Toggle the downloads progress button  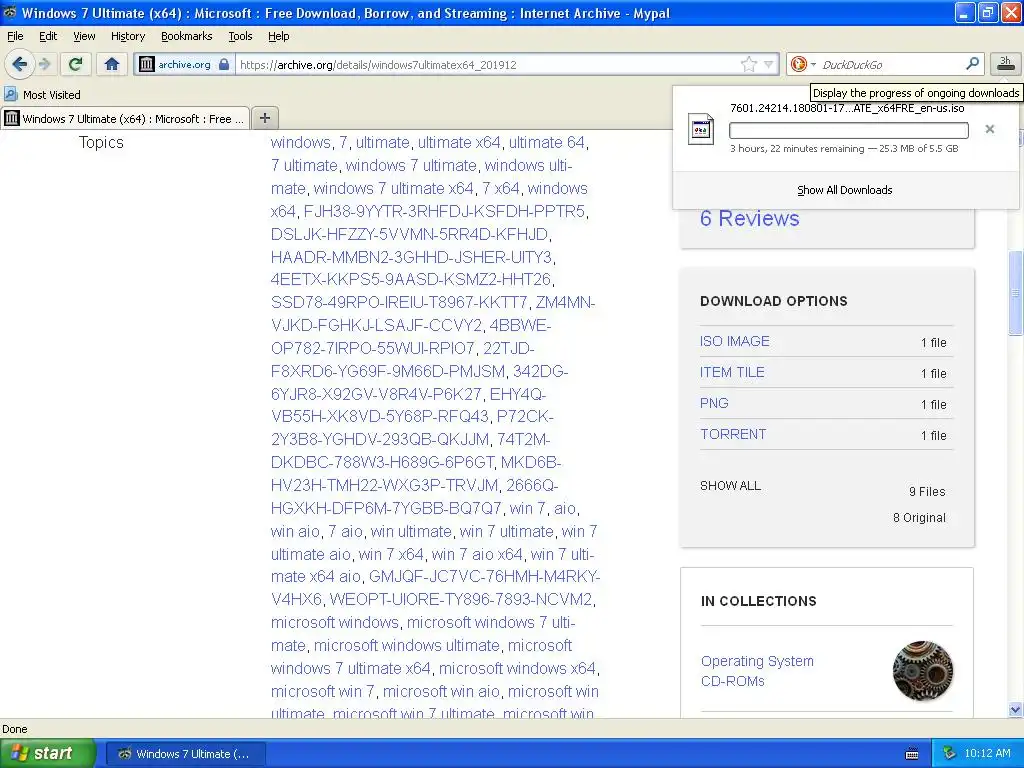(1005, 64)
